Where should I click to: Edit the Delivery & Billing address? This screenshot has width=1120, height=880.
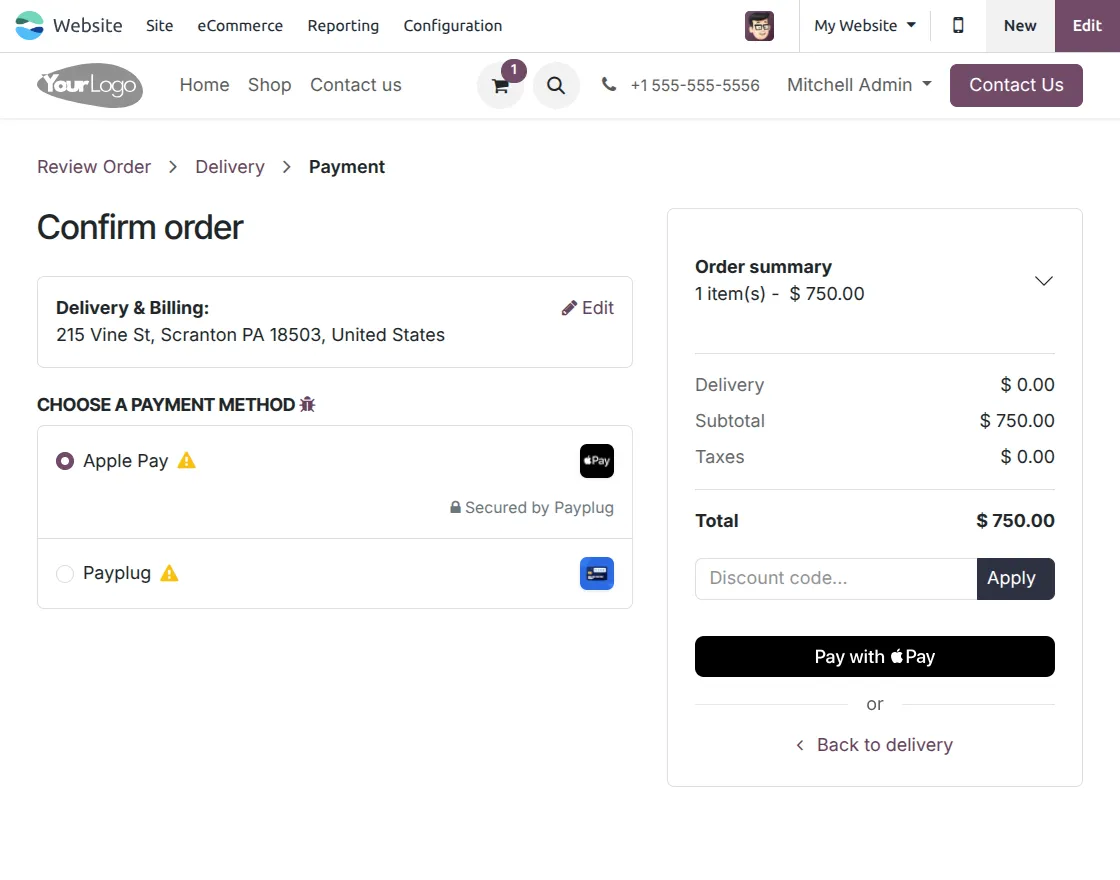point(588,308)
